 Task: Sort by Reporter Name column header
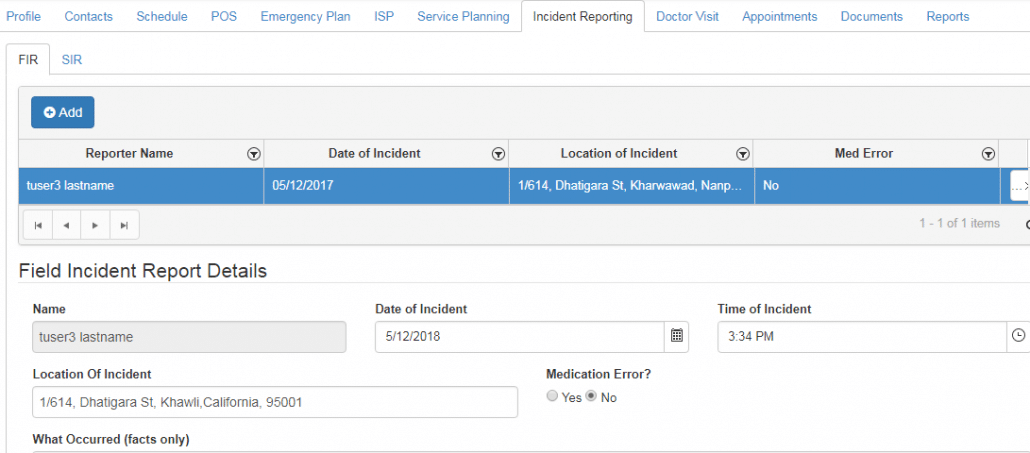(x=129, y=154)
